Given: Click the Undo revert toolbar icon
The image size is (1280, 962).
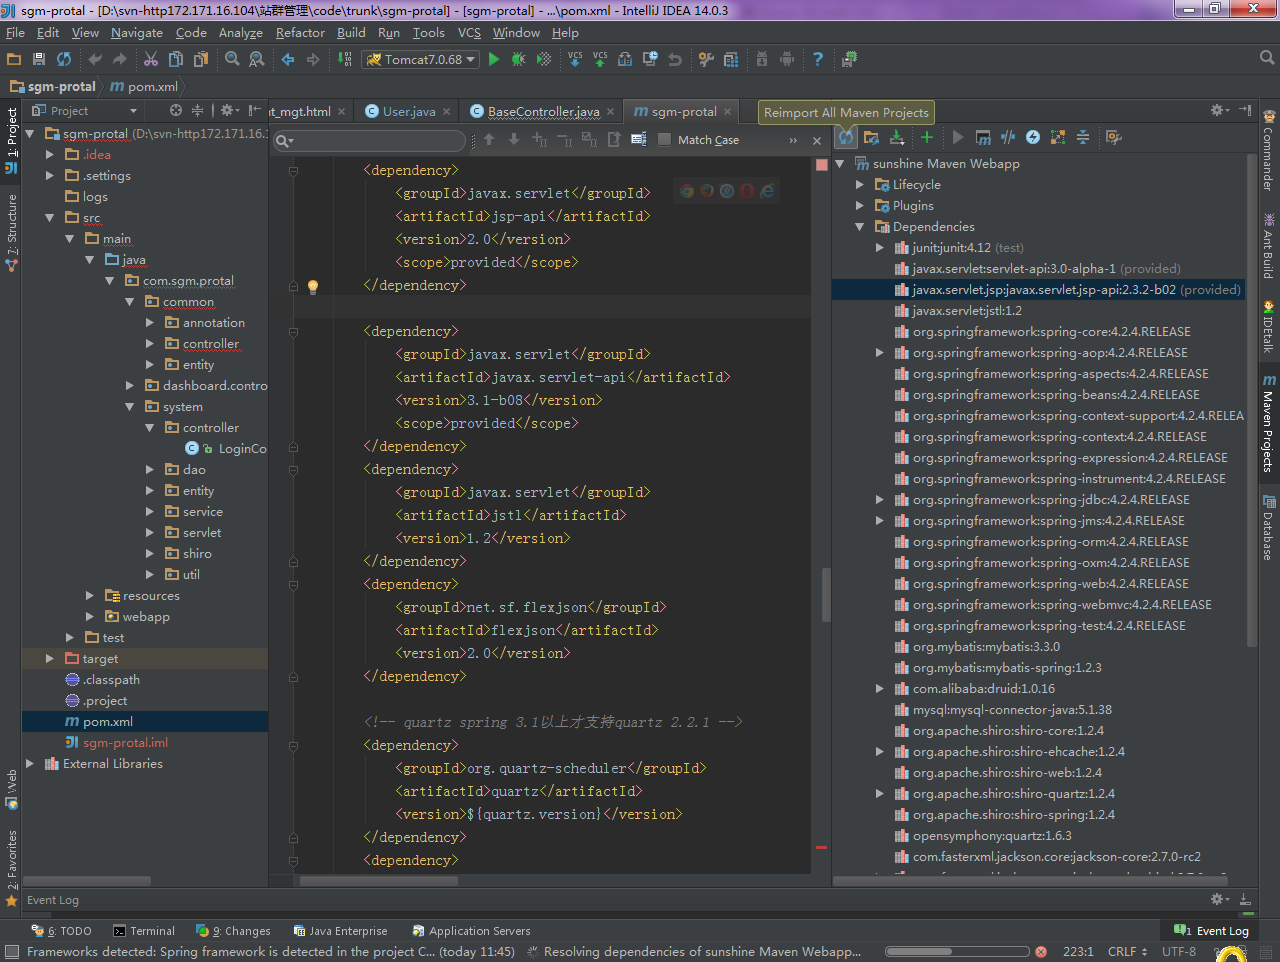Looking at the screenshot, I should 675,59.
